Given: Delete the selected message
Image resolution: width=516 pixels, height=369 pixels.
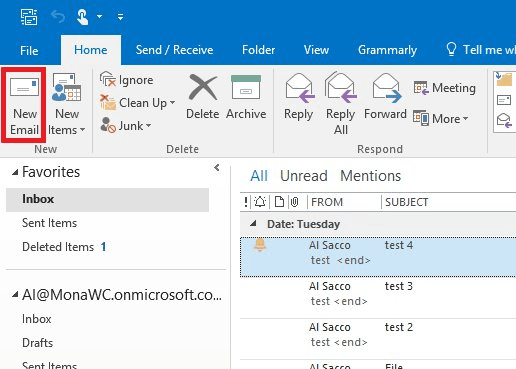Looking at the screenshot, I should [202, 97].
